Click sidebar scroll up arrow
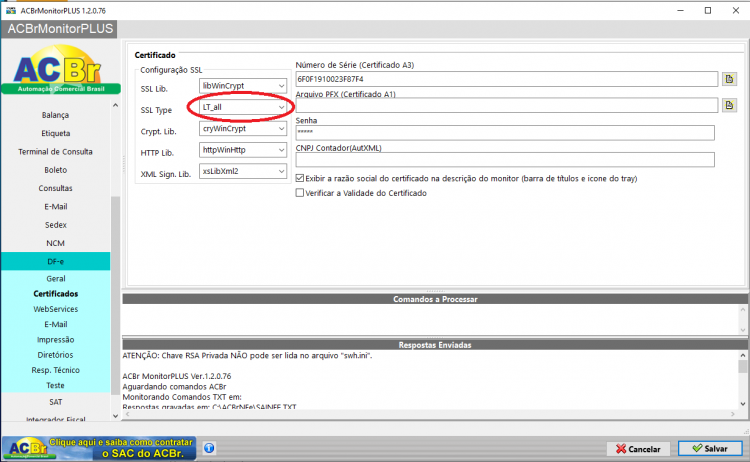This screenshot has width=750, height=462. click(x=115, y=105)
